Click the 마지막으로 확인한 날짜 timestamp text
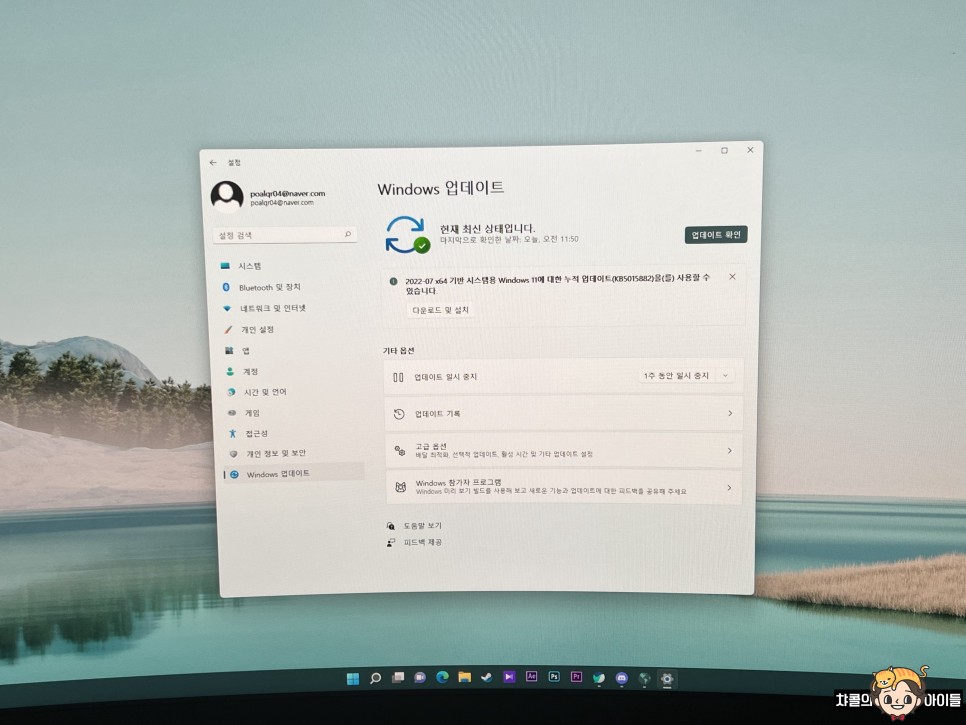 pyautogui.click(x=509, y=239)
